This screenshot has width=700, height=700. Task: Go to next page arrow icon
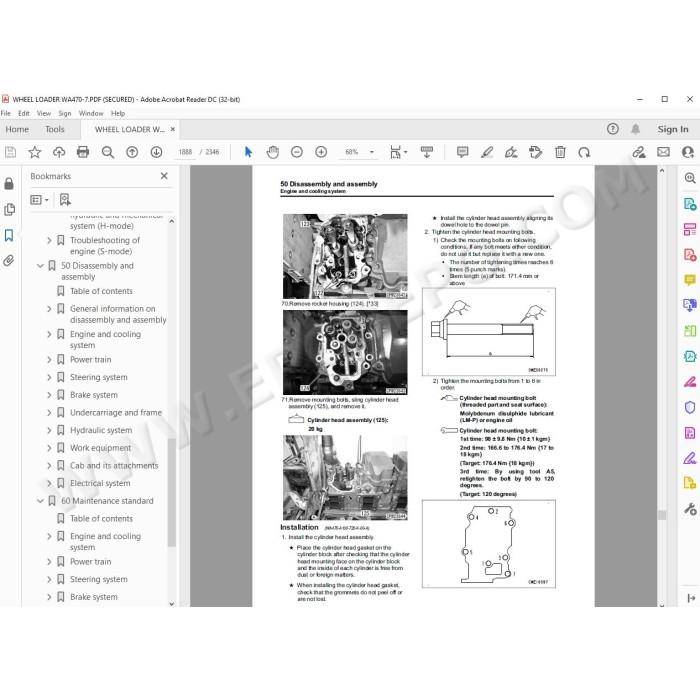point(156,152)
